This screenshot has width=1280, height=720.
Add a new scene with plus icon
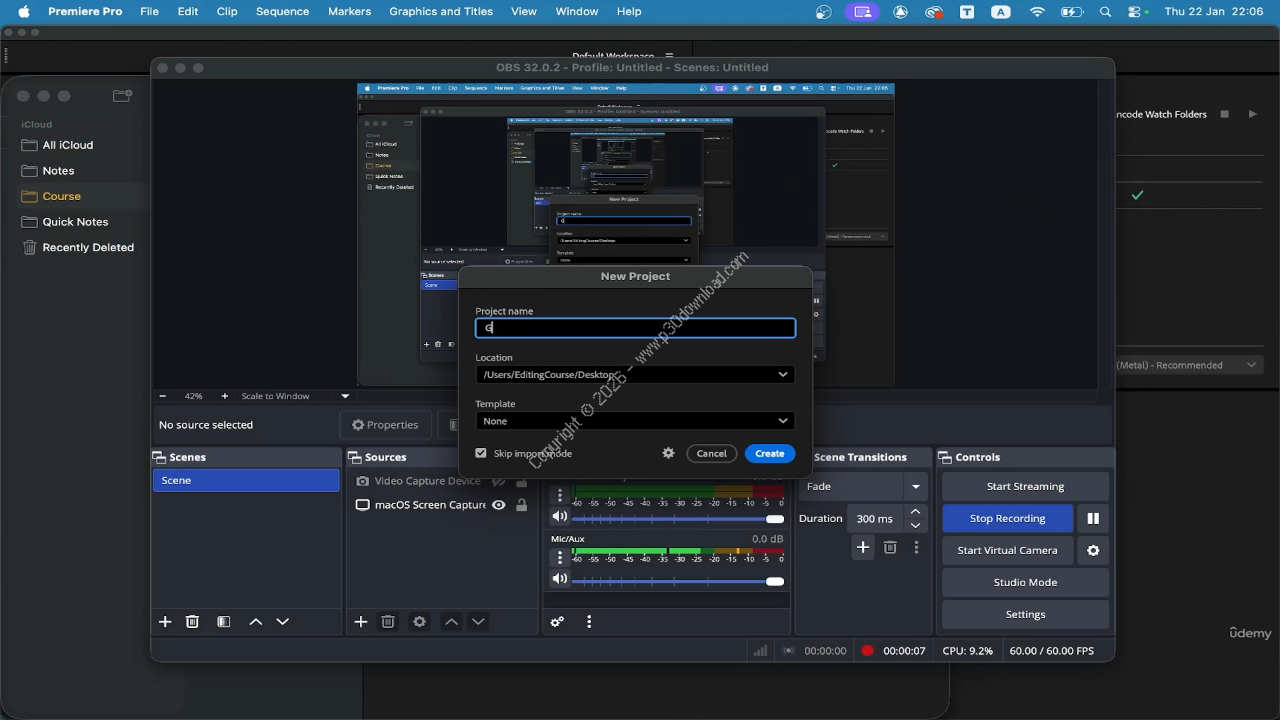pyautogui.click(x=165, y=621)
